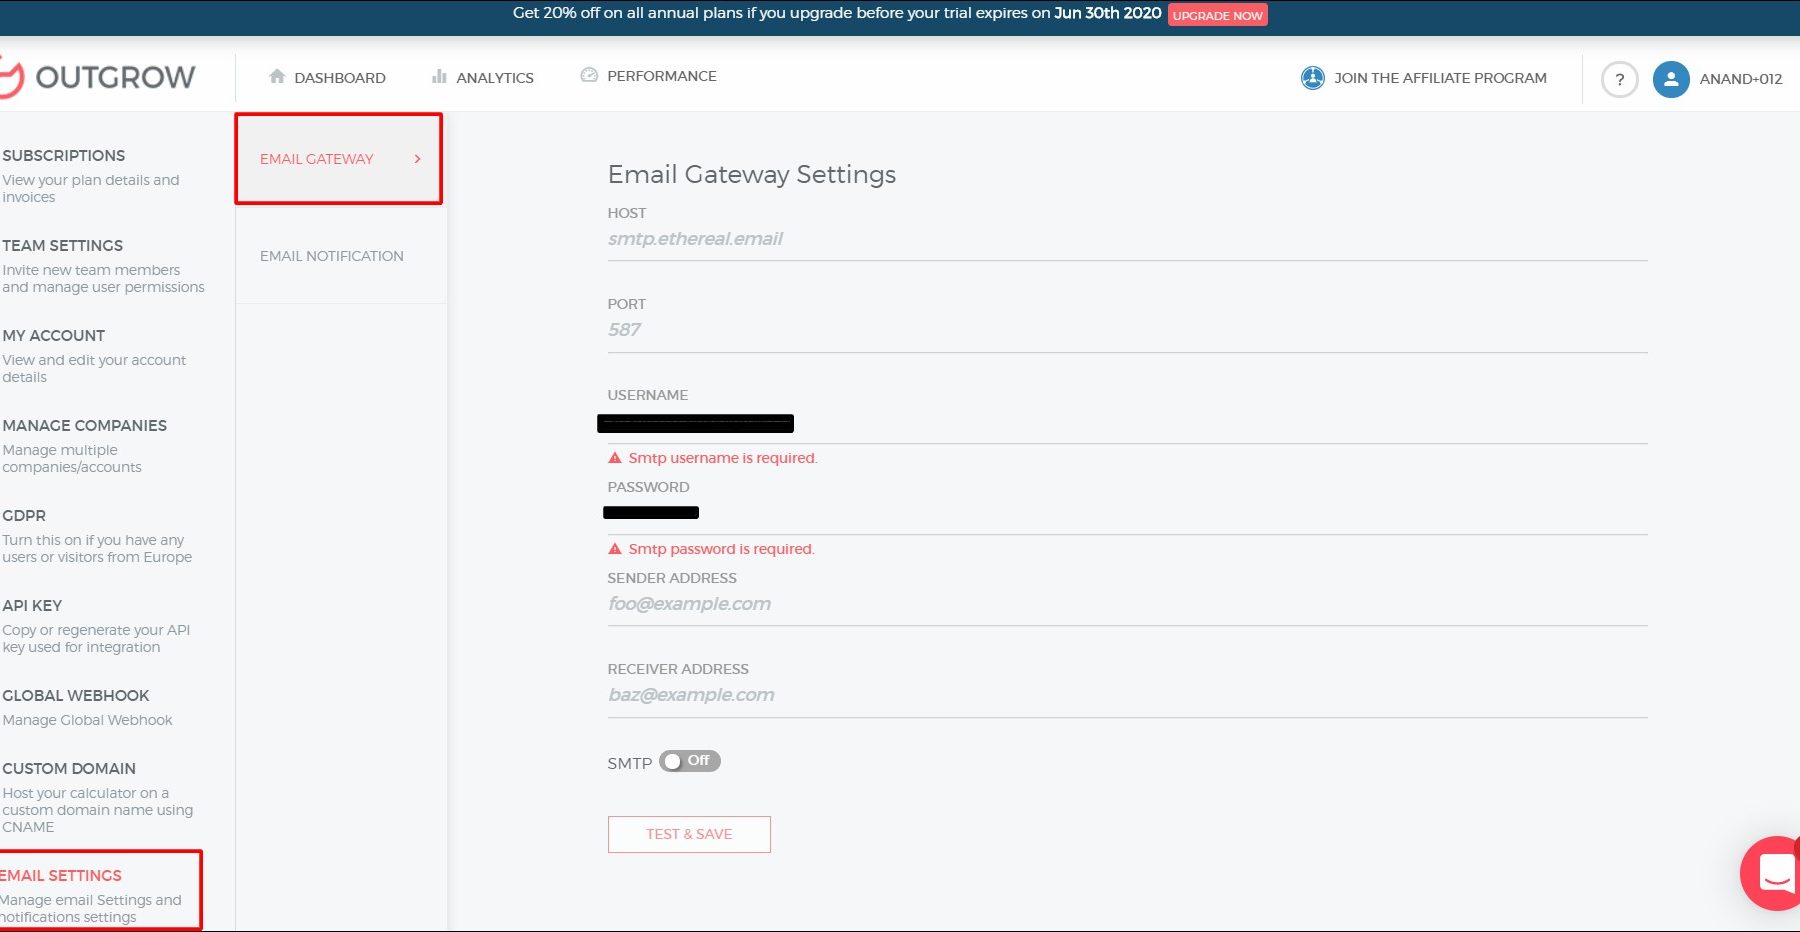This screenshot has height=932, width=1800.
Task: Go to Custom Domain settings
Action: click(69, 769)
